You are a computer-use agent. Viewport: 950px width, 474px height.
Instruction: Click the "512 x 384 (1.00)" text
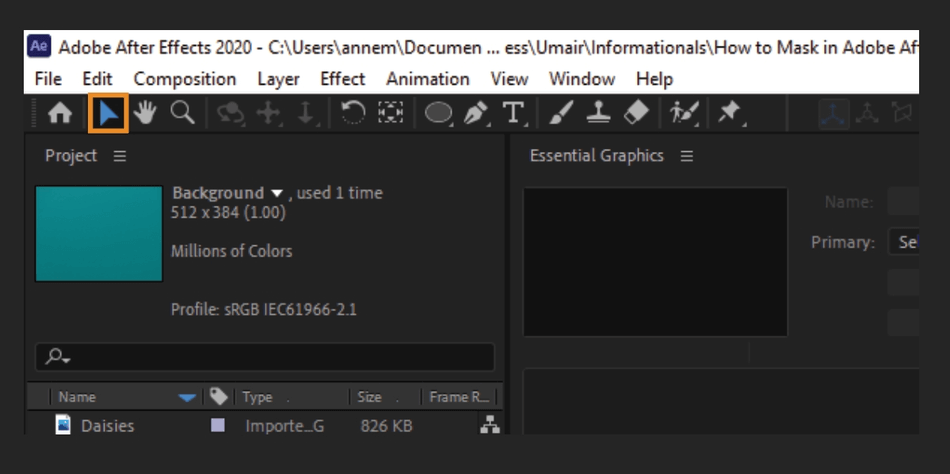tap(228, 213)
